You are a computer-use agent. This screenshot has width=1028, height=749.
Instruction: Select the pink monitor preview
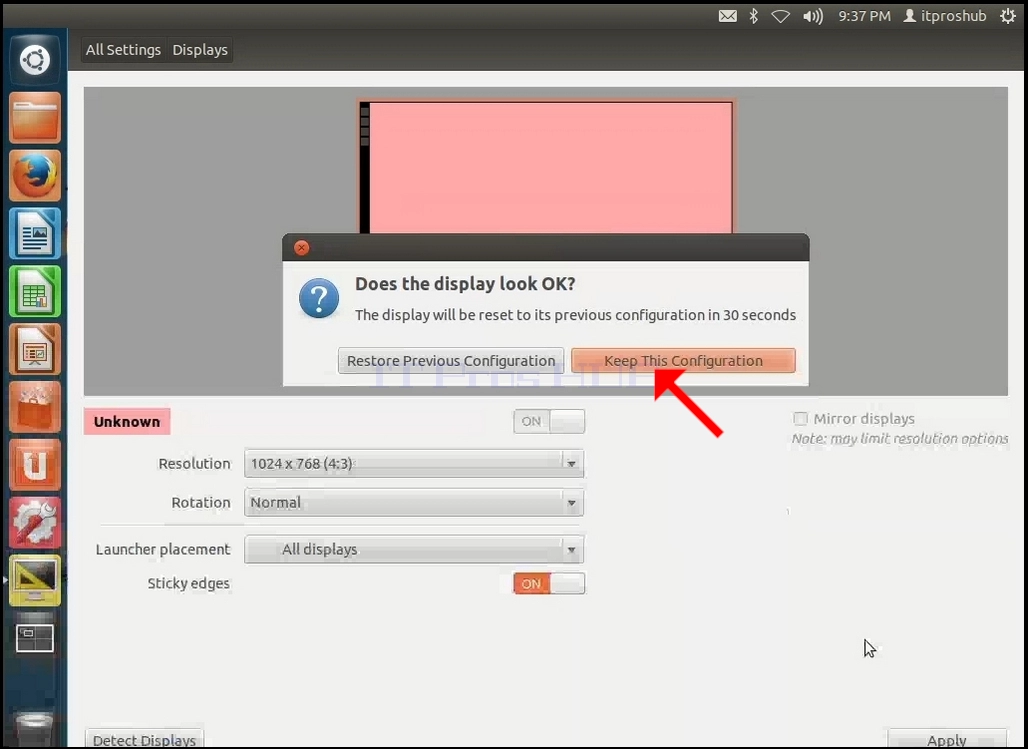(x=546, y=167)
